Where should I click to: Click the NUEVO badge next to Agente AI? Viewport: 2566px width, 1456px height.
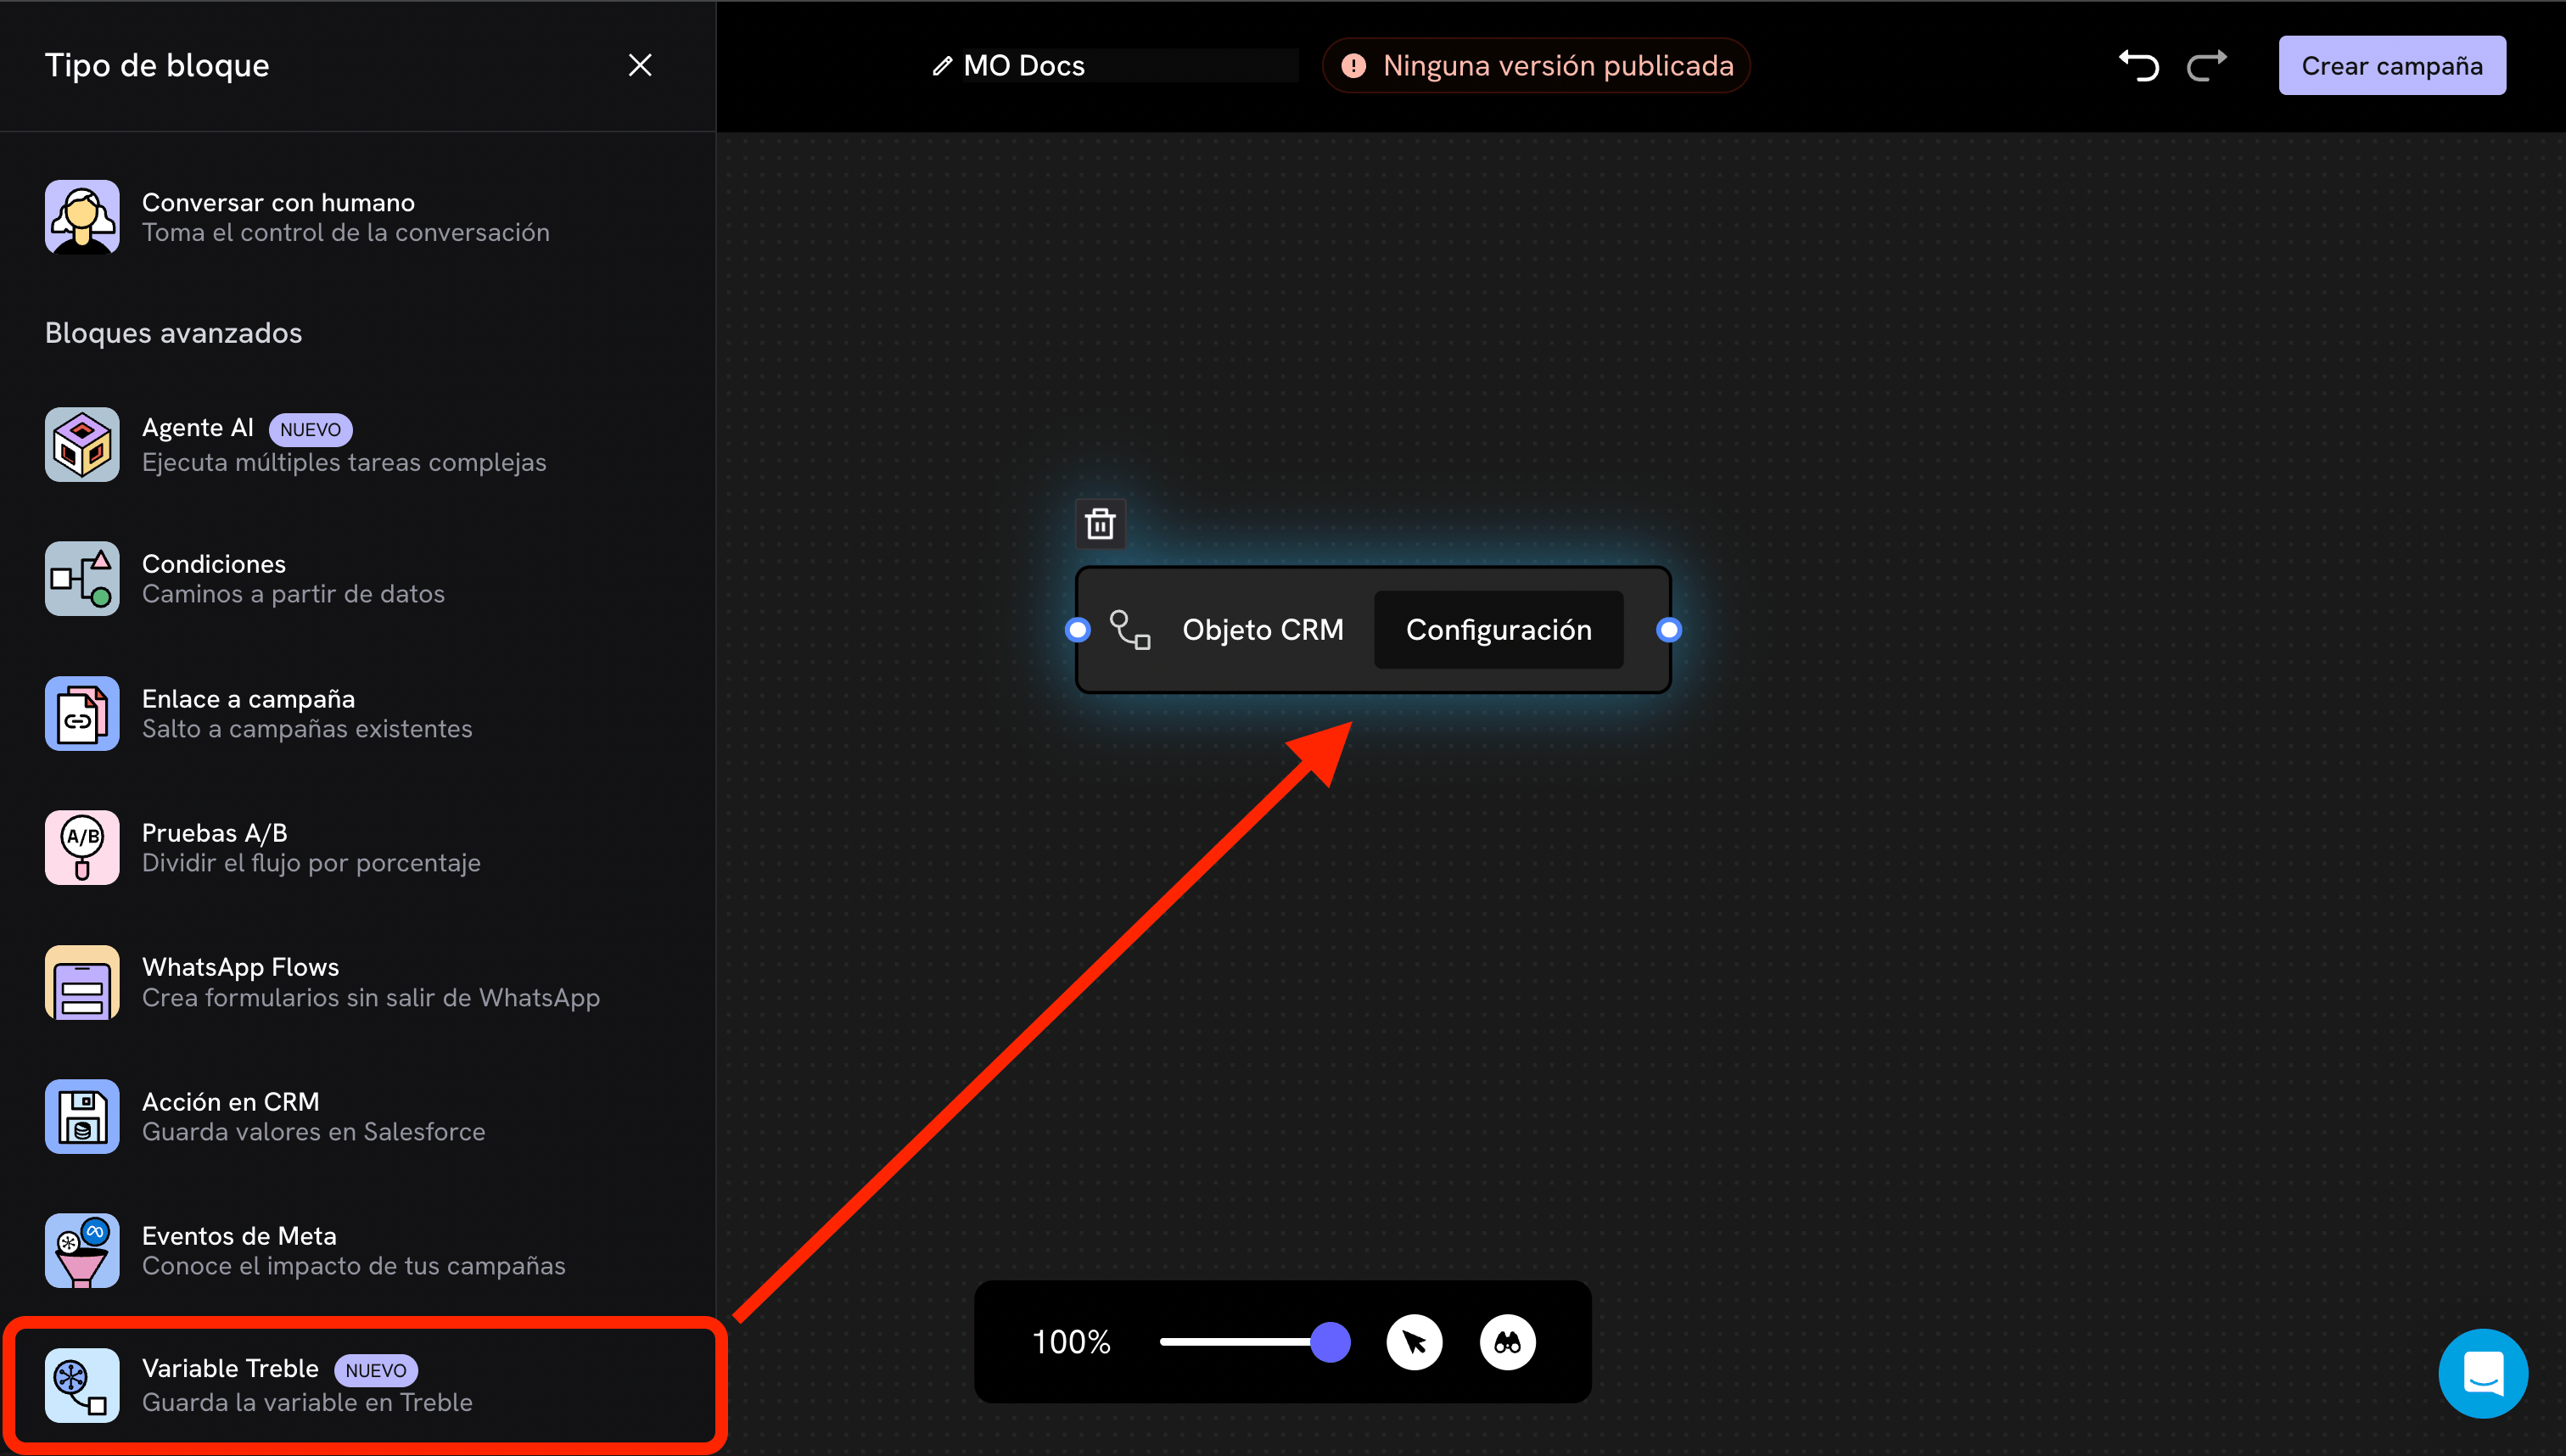(310, 429)
